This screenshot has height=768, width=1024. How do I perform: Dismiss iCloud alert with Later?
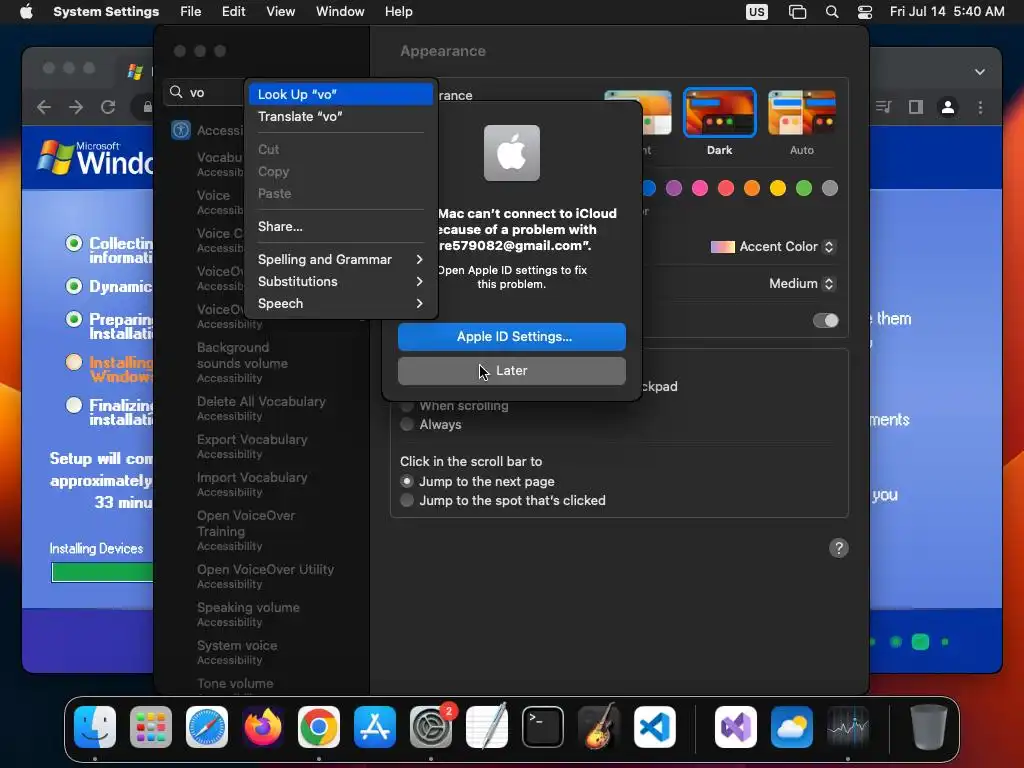[x=512, y=370]
